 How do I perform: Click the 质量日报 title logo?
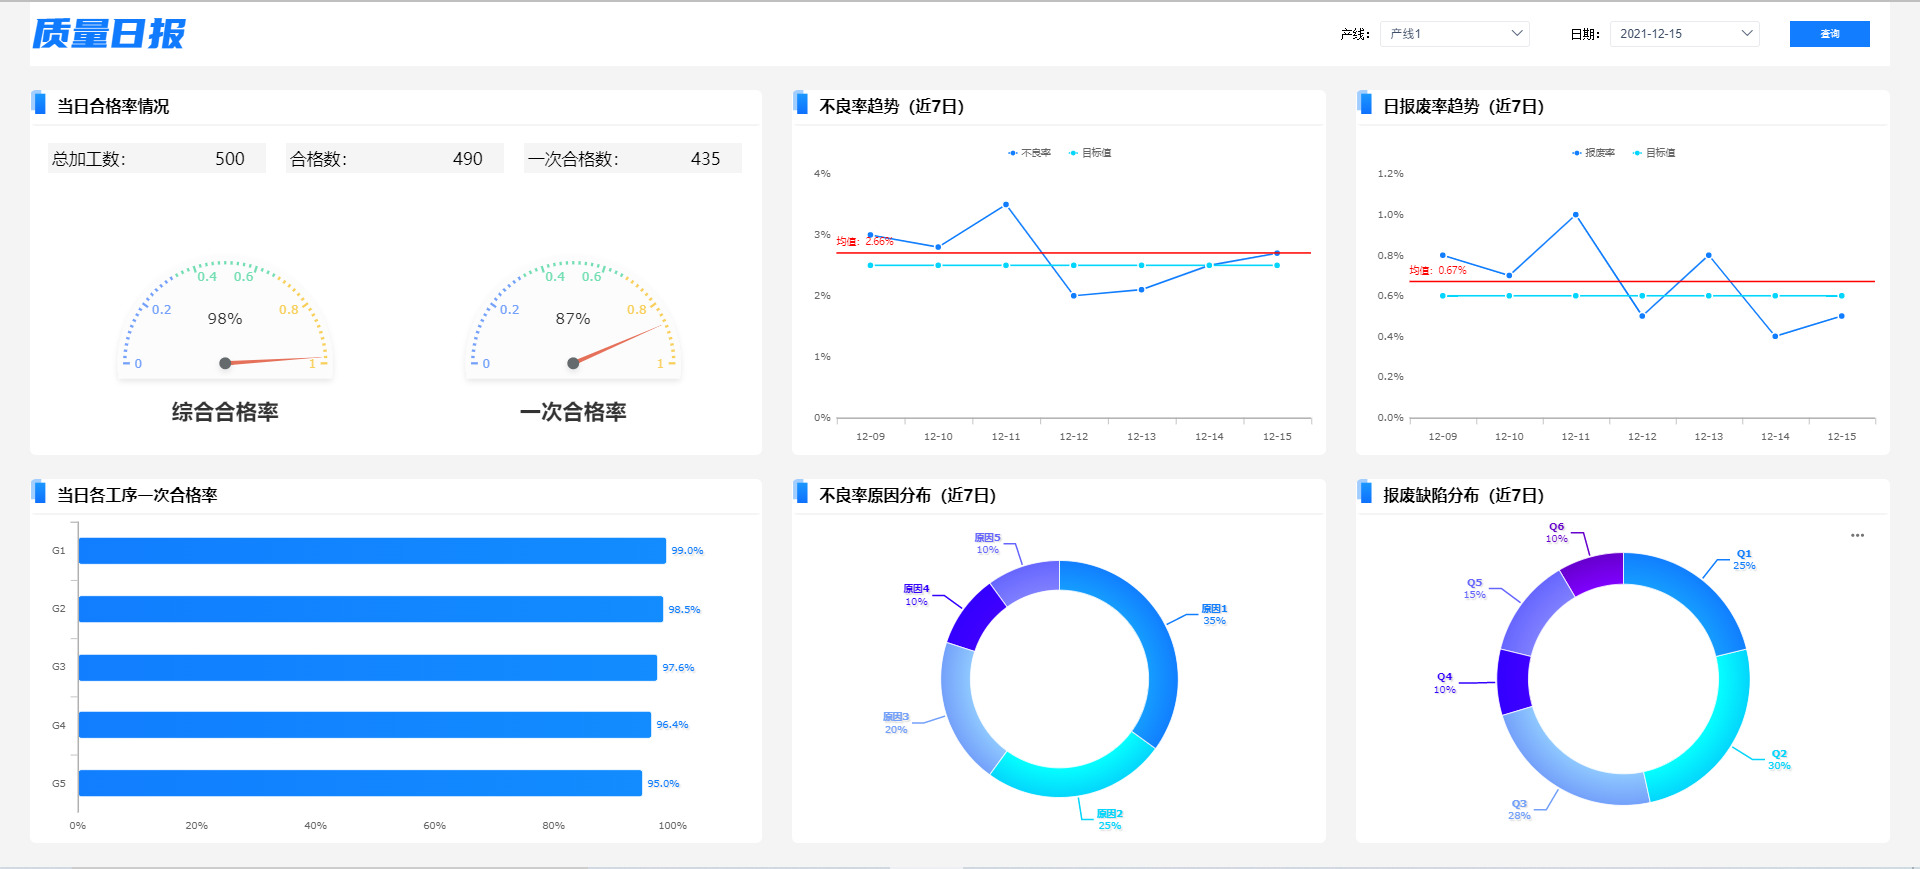(108, 34)
